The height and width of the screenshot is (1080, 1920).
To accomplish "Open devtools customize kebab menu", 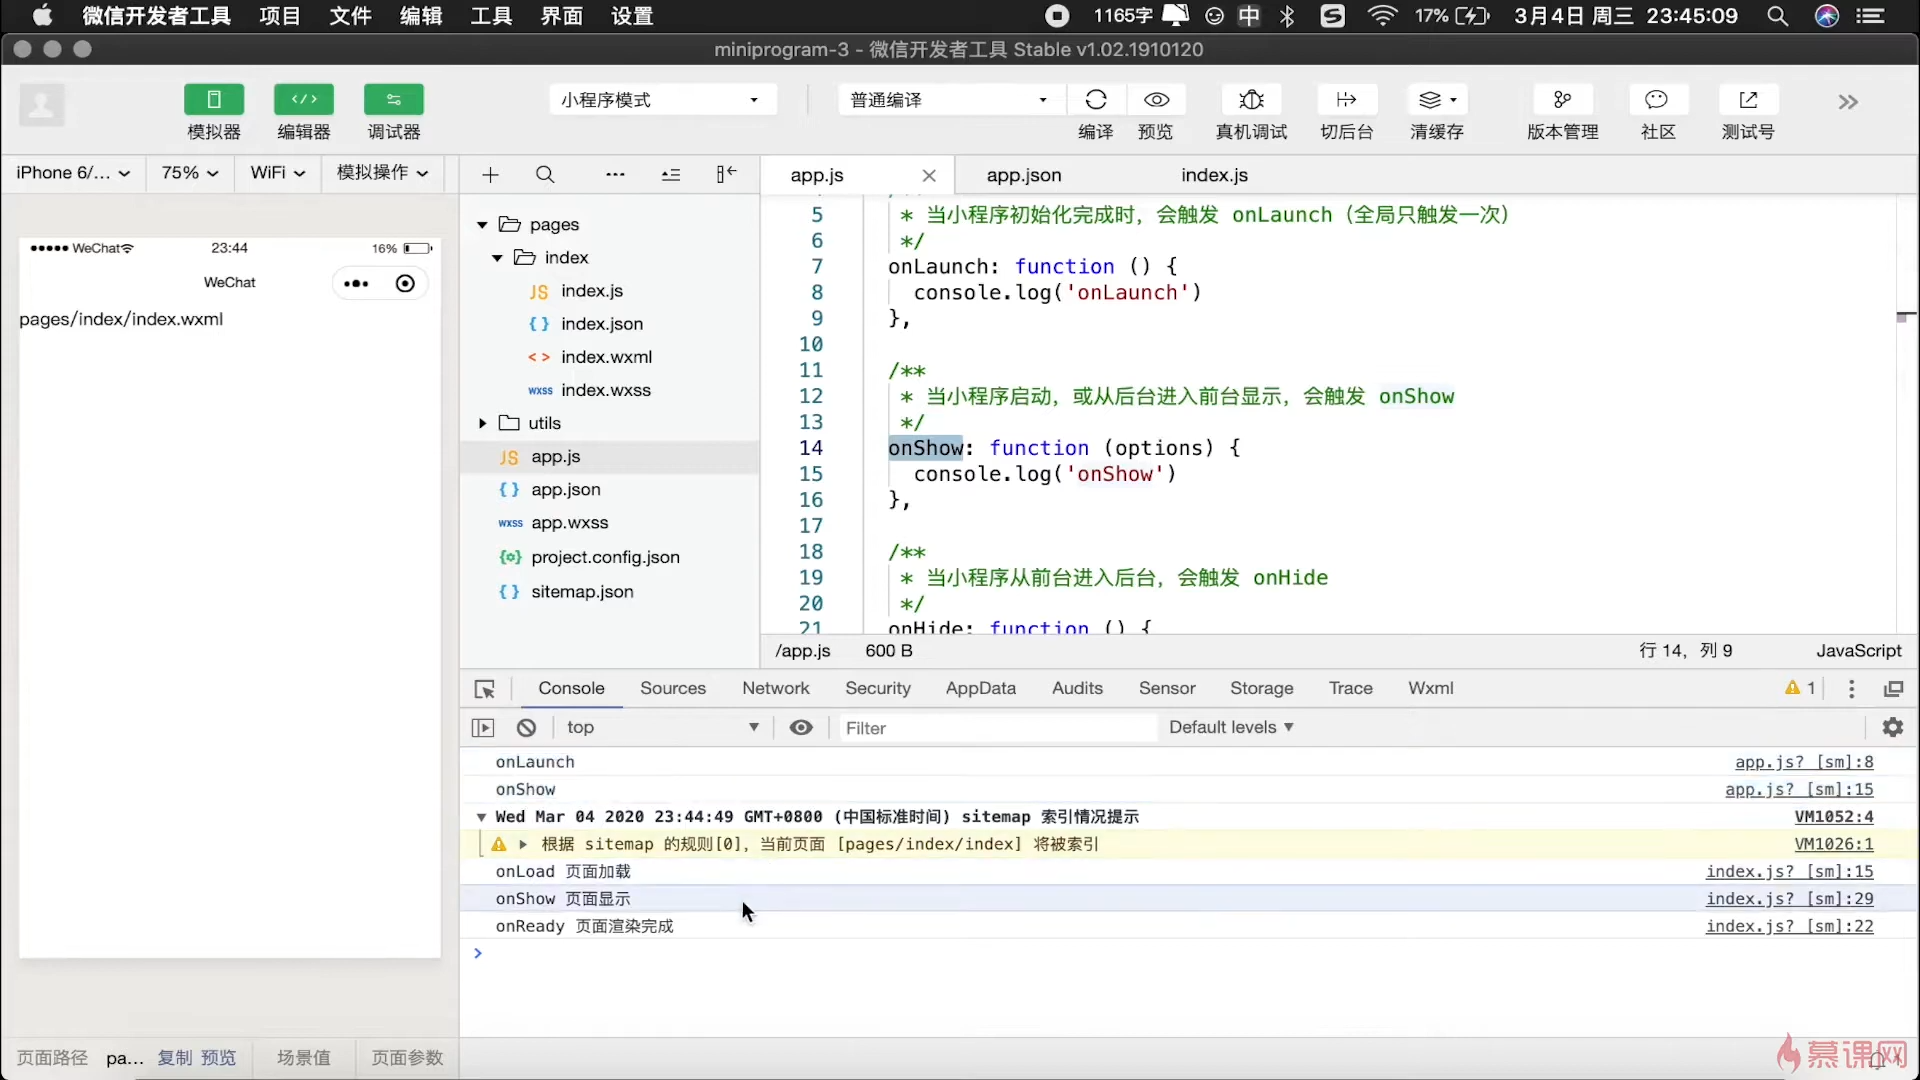I will click(x=1852, y=689).
